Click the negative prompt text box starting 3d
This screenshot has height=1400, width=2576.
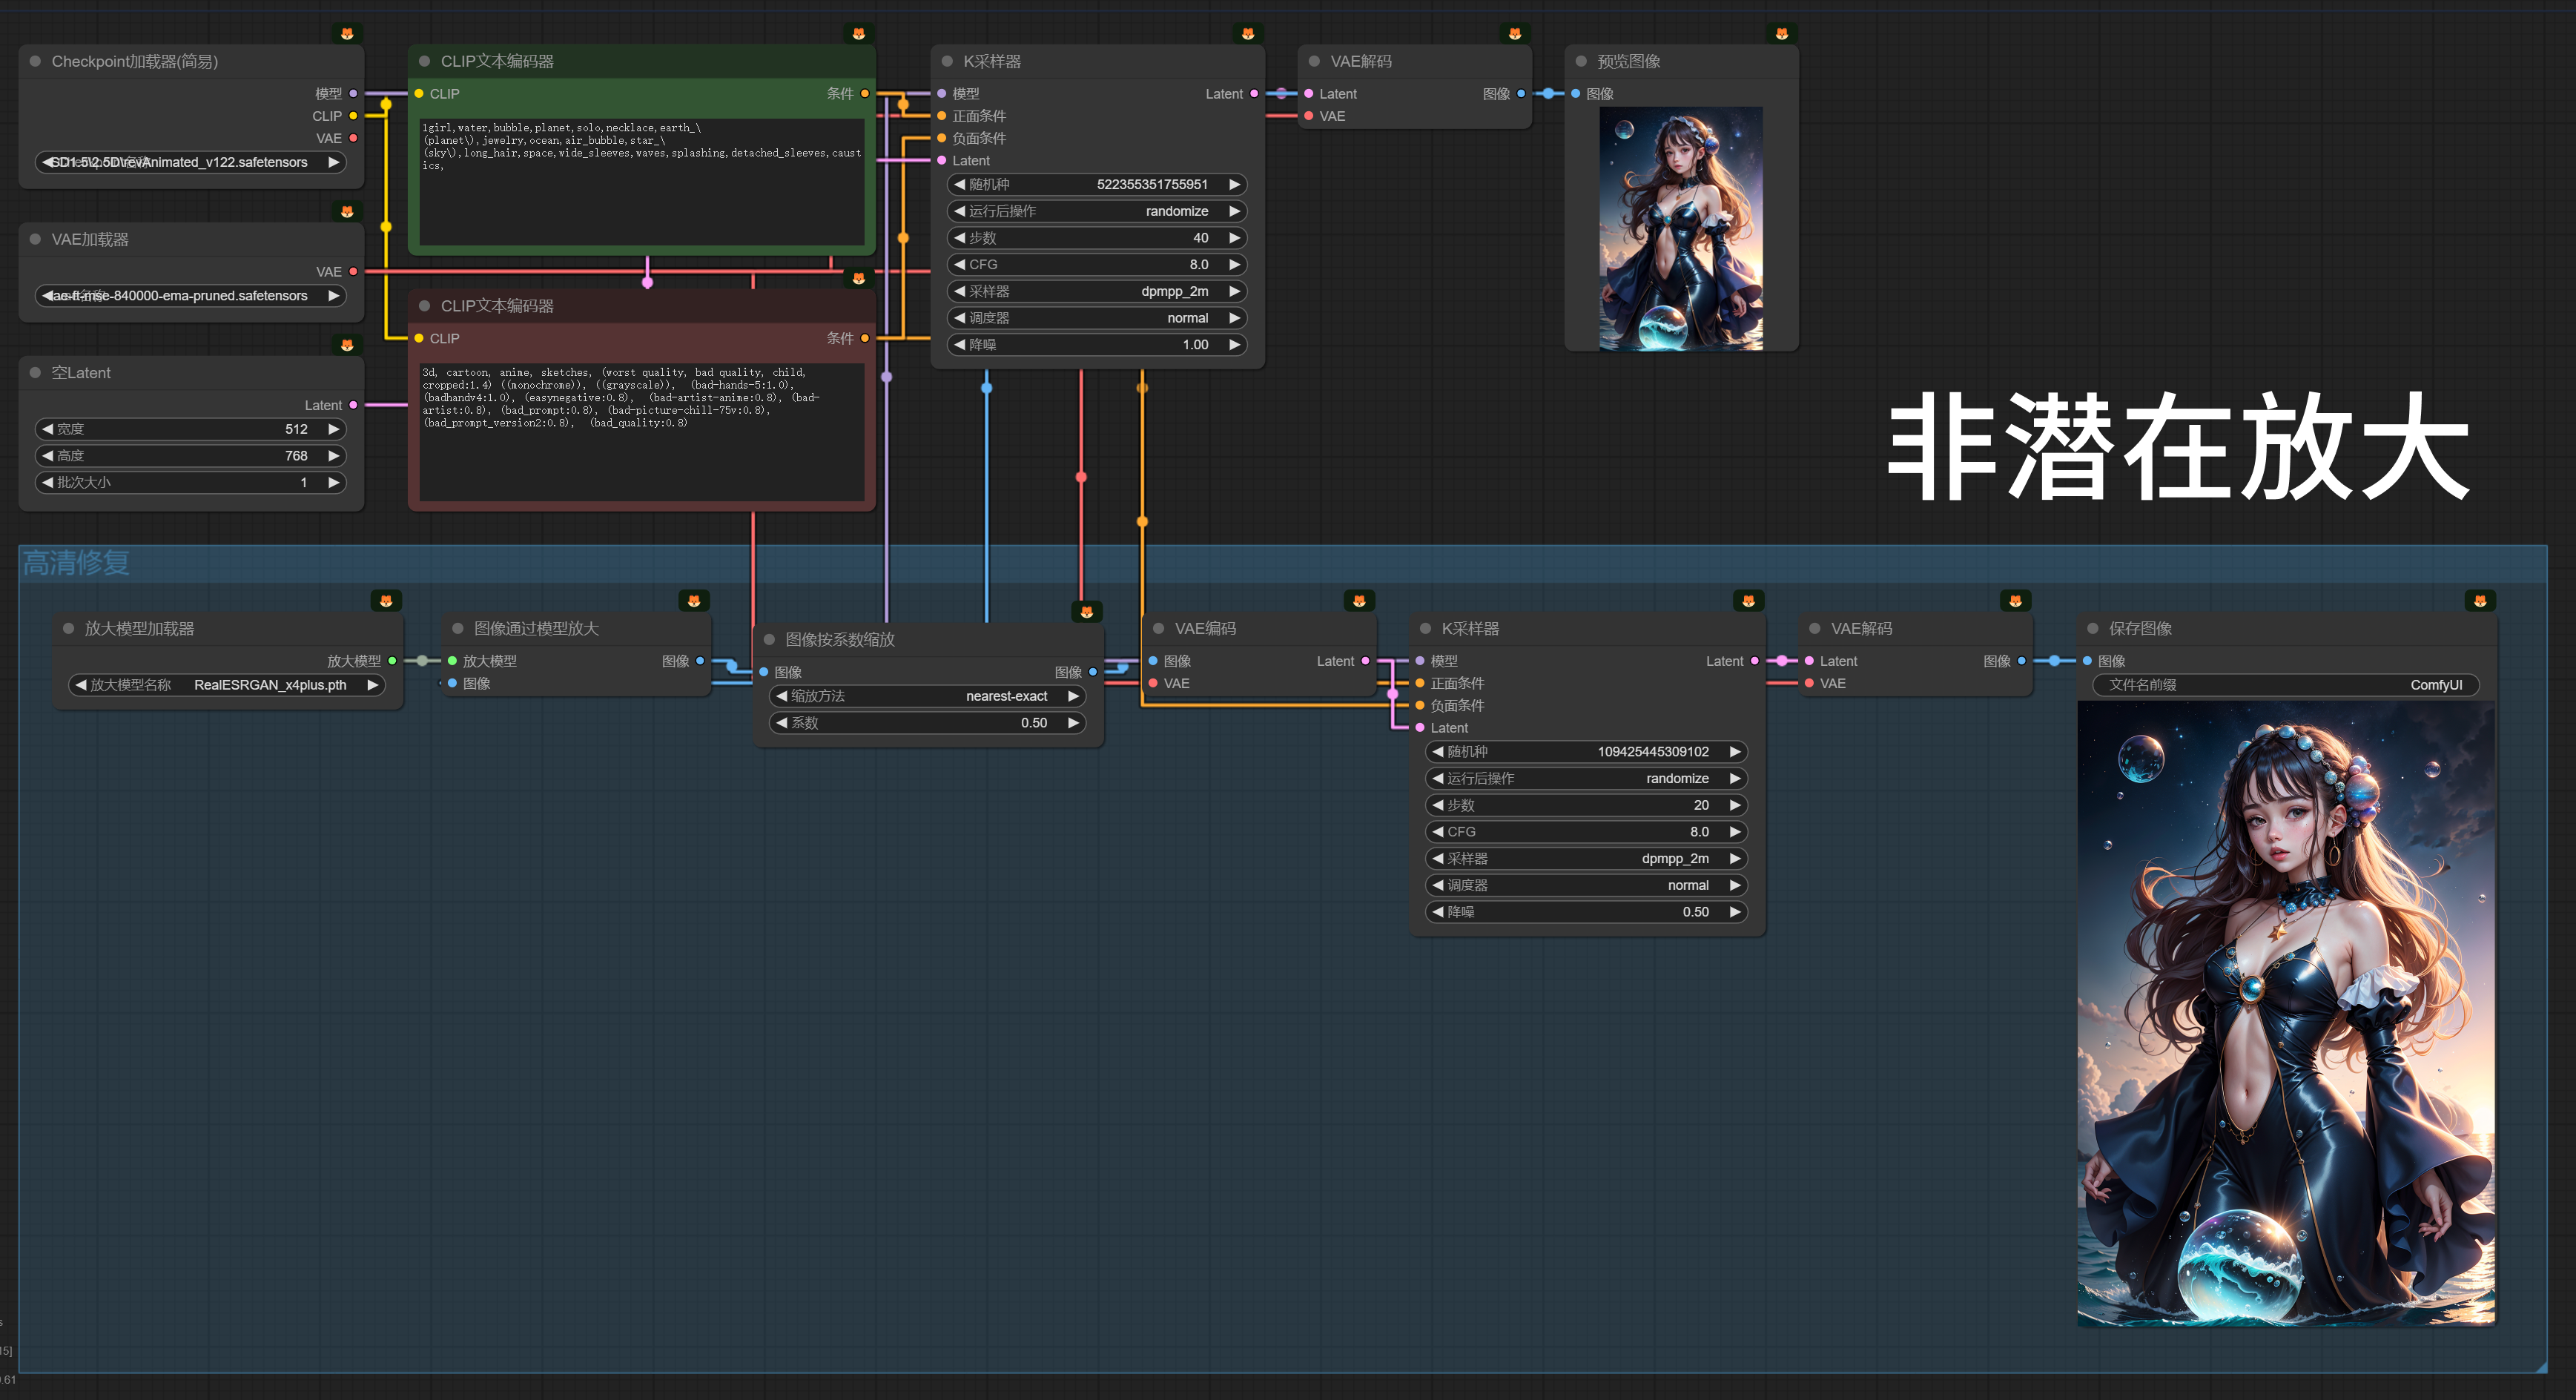click(641, 432)
